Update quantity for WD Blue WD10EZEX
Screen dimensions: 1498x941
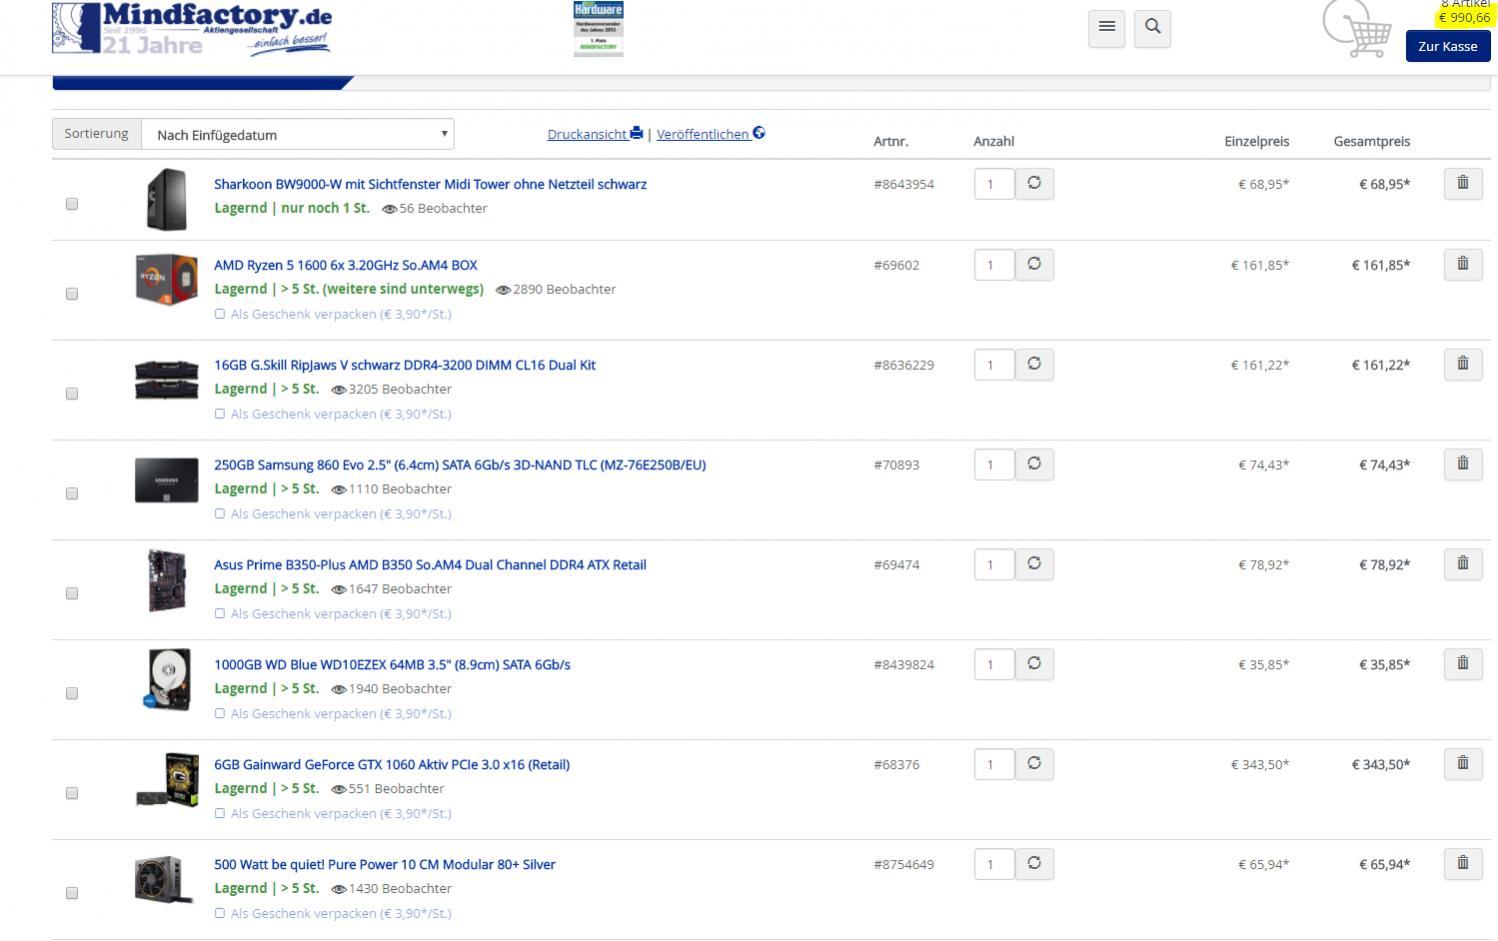(x=1034, y=664)
